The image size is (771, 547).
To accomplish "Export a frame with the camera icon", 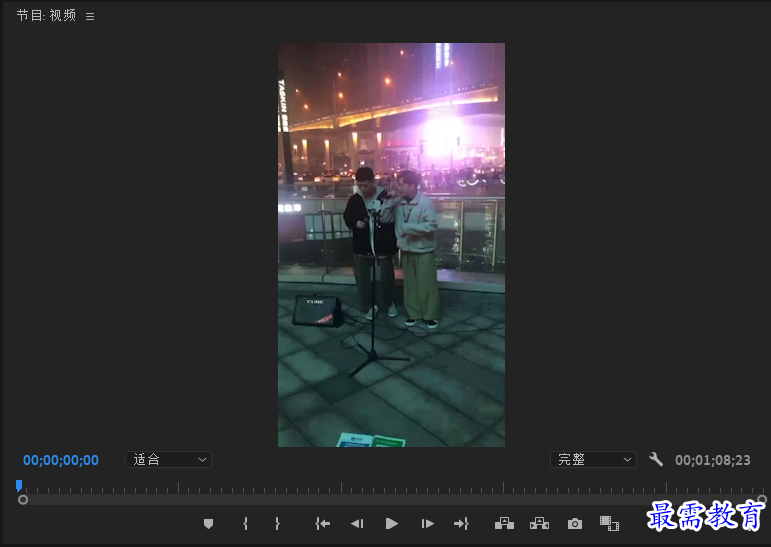I will pos(574,524).
